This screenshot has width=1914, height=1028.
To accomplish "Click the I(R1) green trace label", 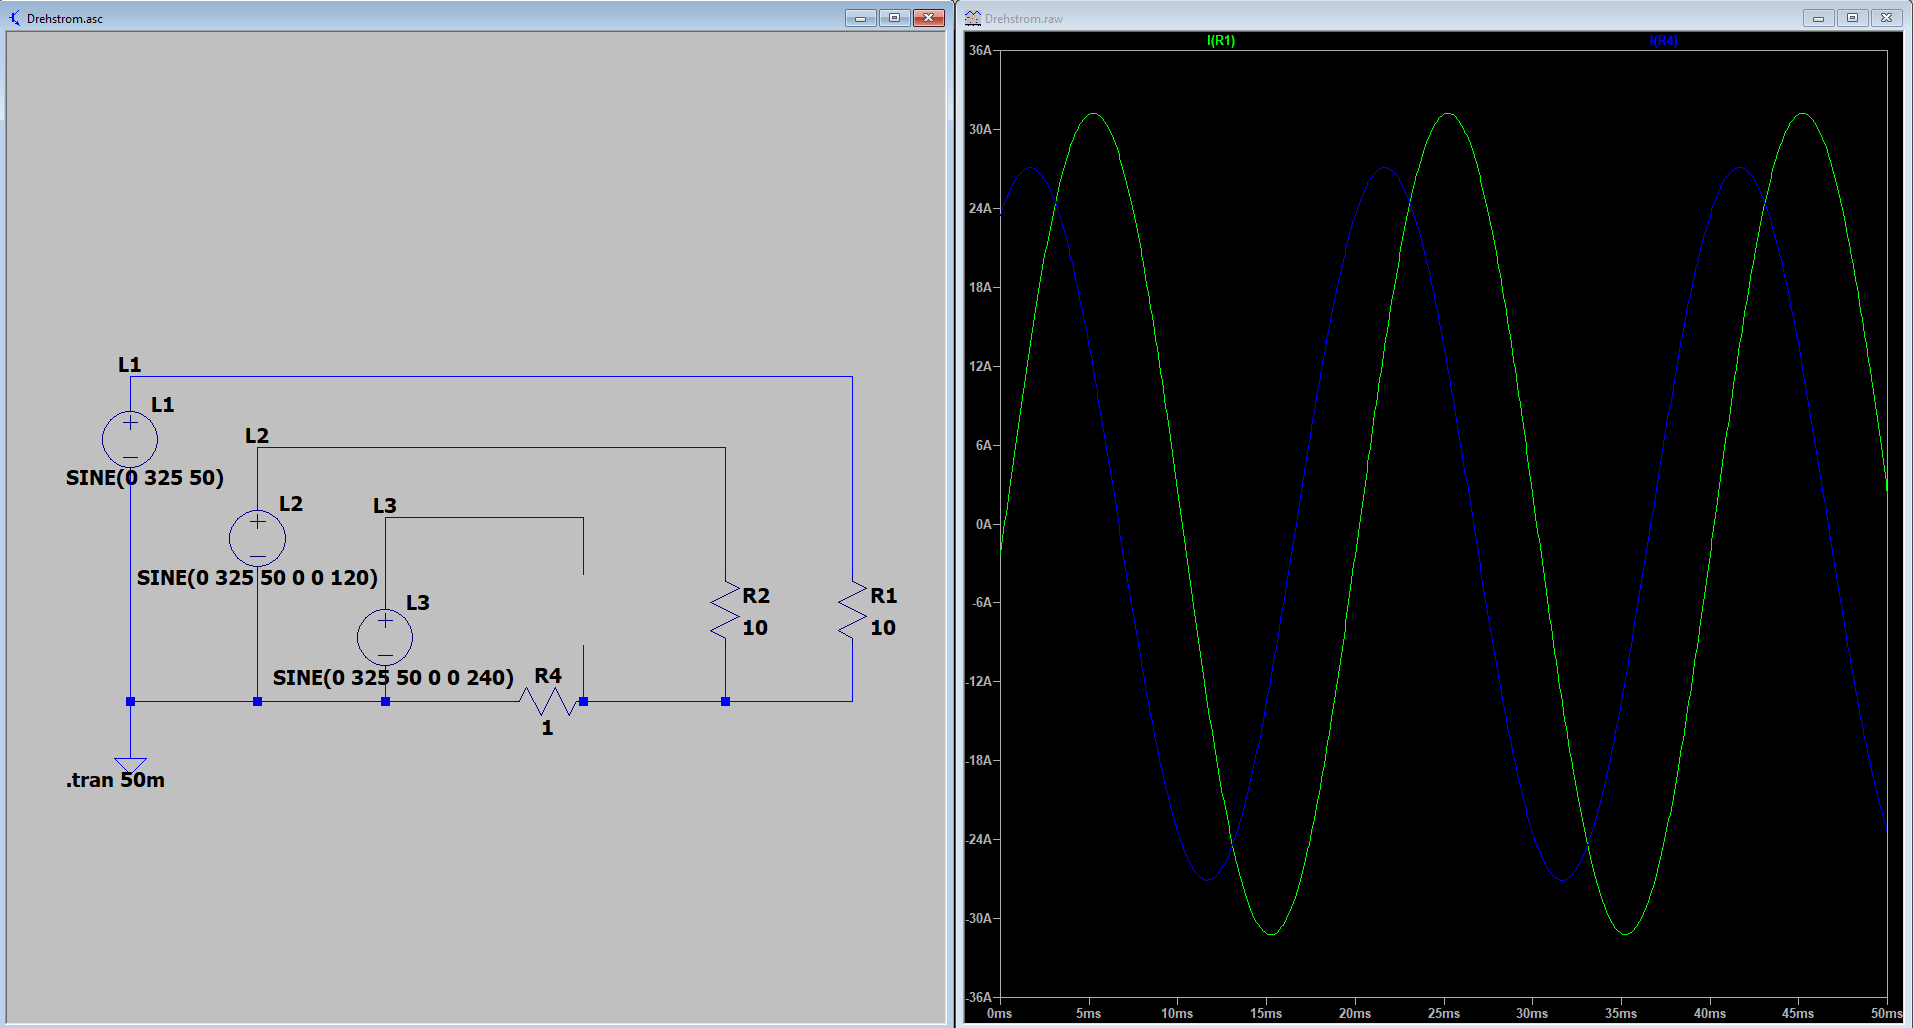I will point(1221,41).
